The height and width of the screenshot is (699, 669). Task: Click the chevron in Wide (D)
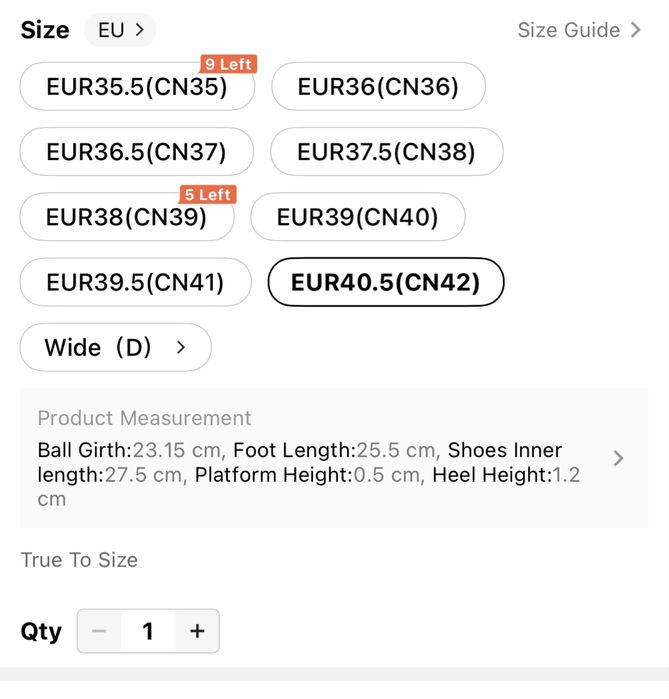pyautogui.click(x=181, y=347)
